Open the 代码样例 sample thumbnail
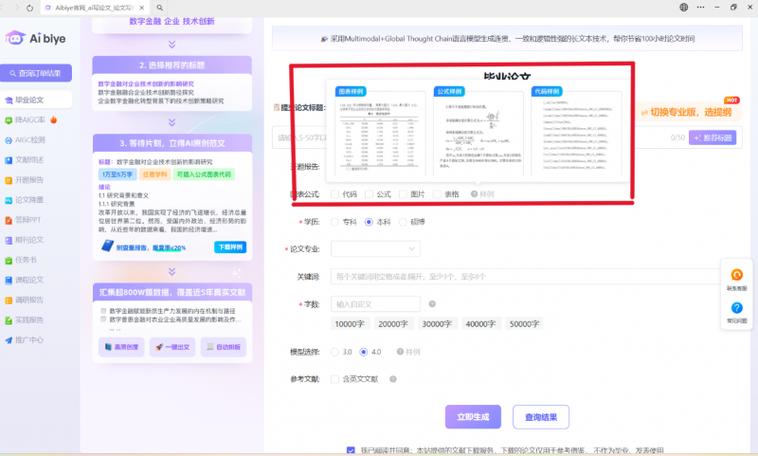Image resolution: width=758 pixels, height=456 pixels. coord(577,132)
